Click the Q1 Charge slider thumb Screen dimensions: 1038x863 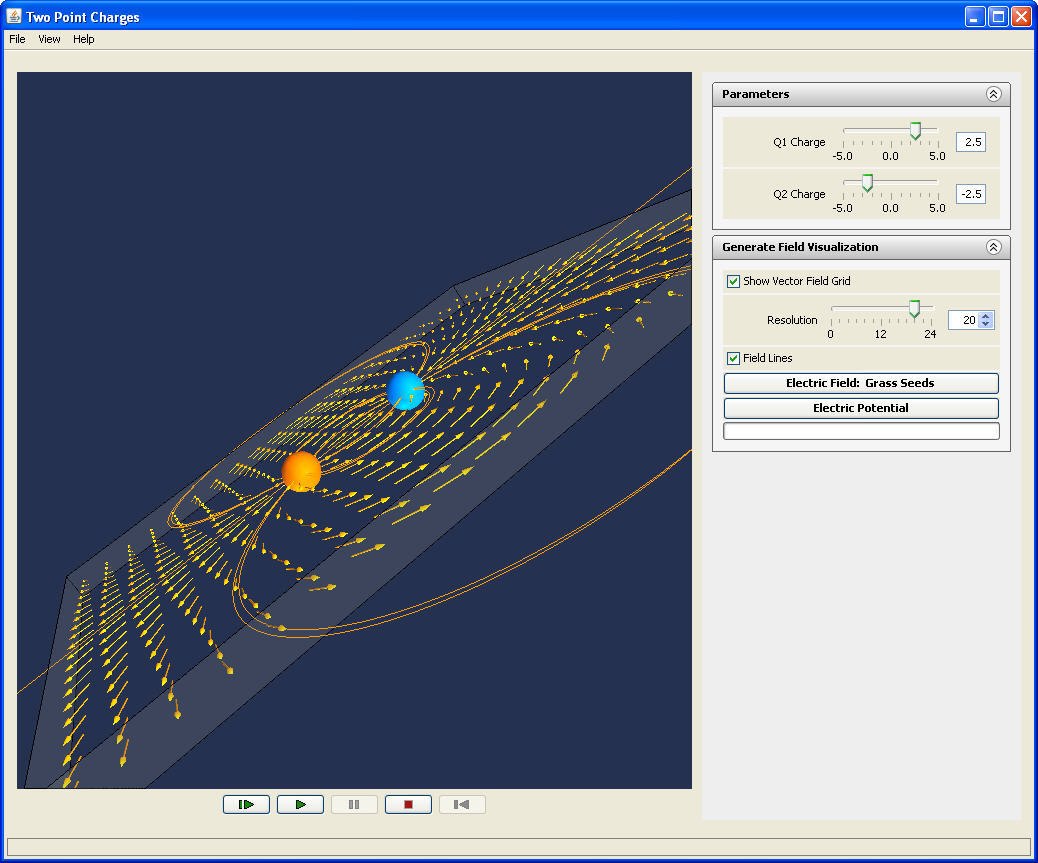coord(915,130)
